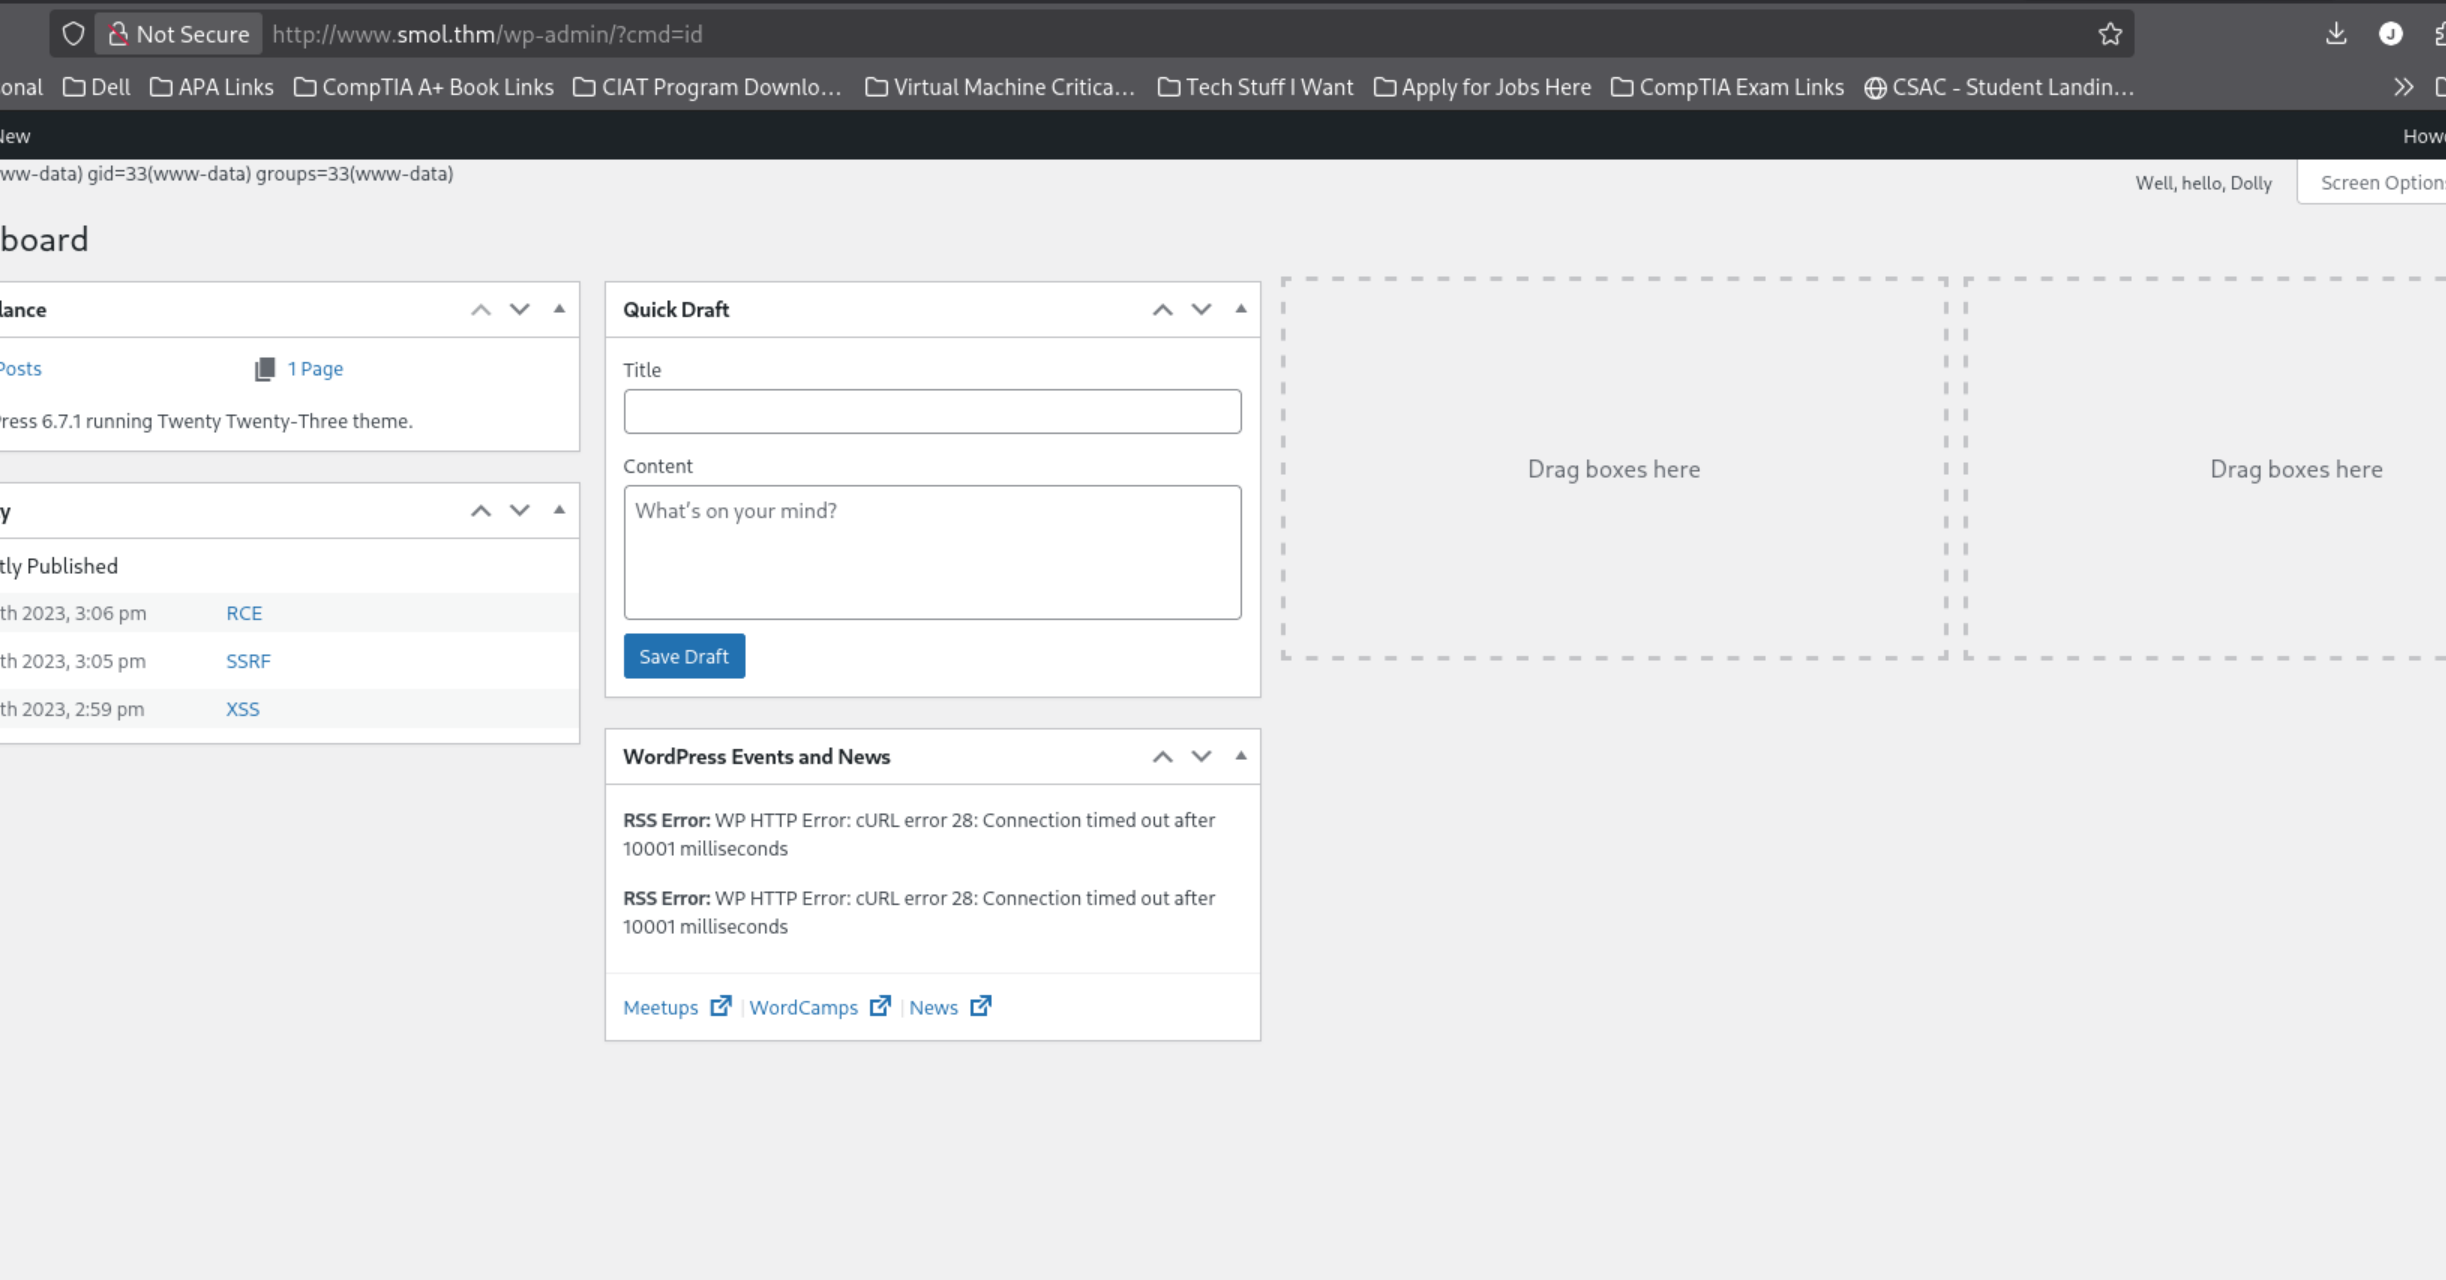Viewport: 2446px width, 1280px height.
Task: Move WordPress Events and News widget up
Action: [x=1162, y=757]
